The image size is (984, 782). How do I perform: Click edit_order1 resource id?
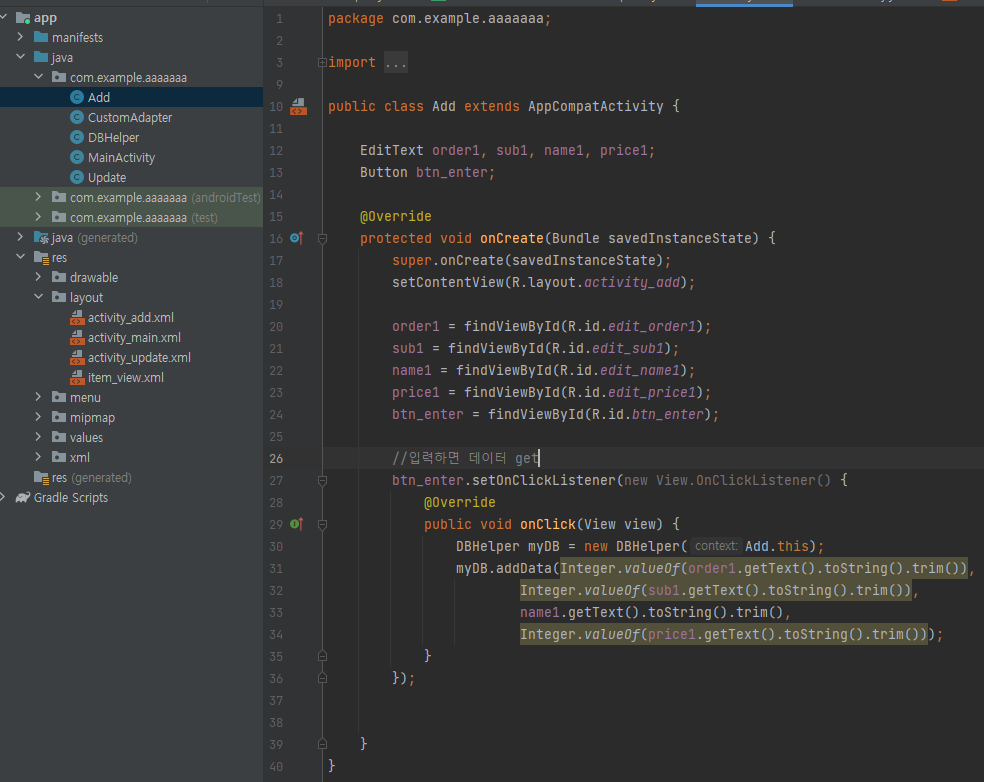[x=652, y=326]
